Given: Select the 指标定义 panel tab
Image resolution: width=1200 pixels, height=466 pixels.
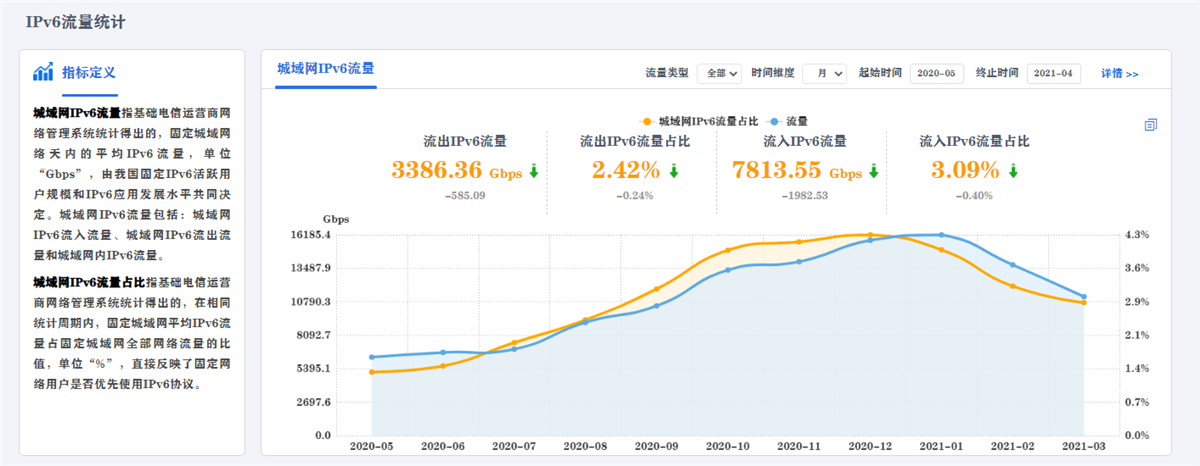Looking at the screenshot, I should [88, 72].
